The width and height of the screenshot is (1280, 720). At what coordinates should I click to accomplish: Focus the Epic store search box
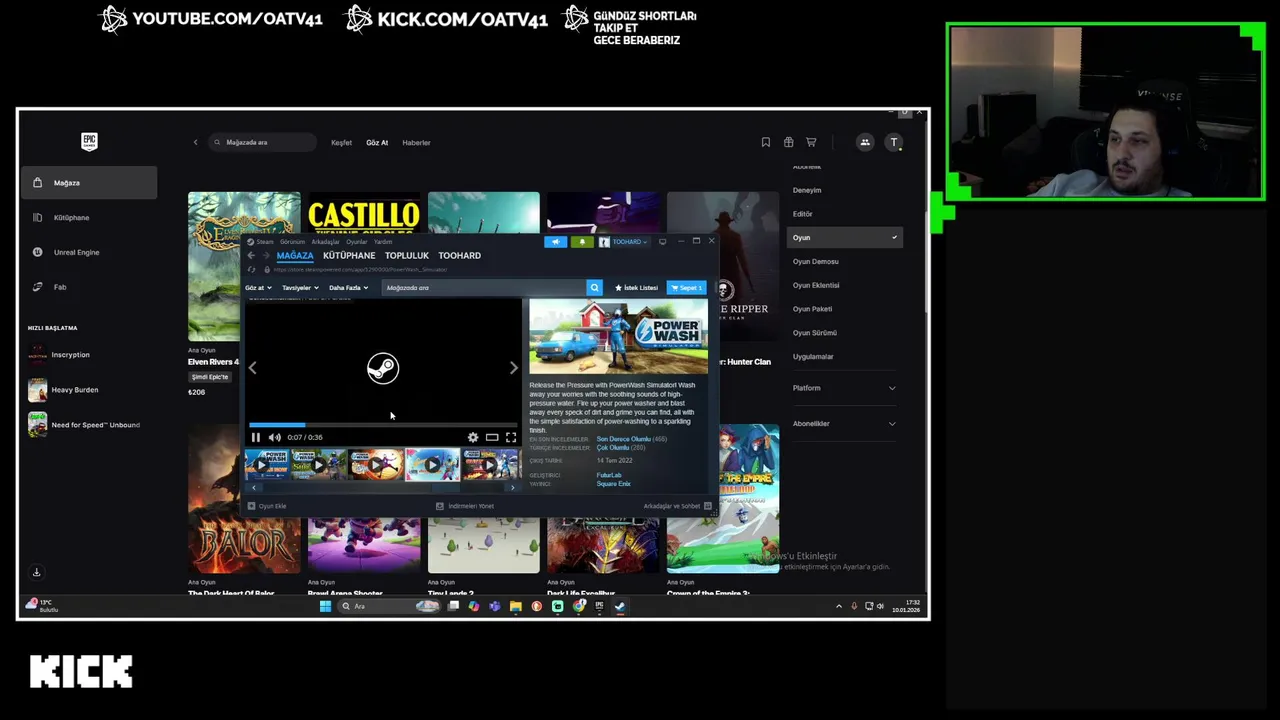263,142
